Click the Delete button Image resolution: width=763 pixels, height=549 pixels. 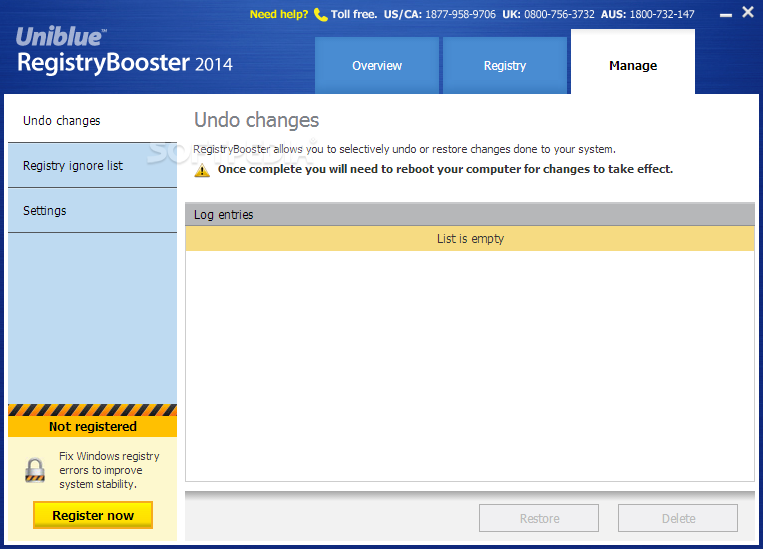coord(678,518)
